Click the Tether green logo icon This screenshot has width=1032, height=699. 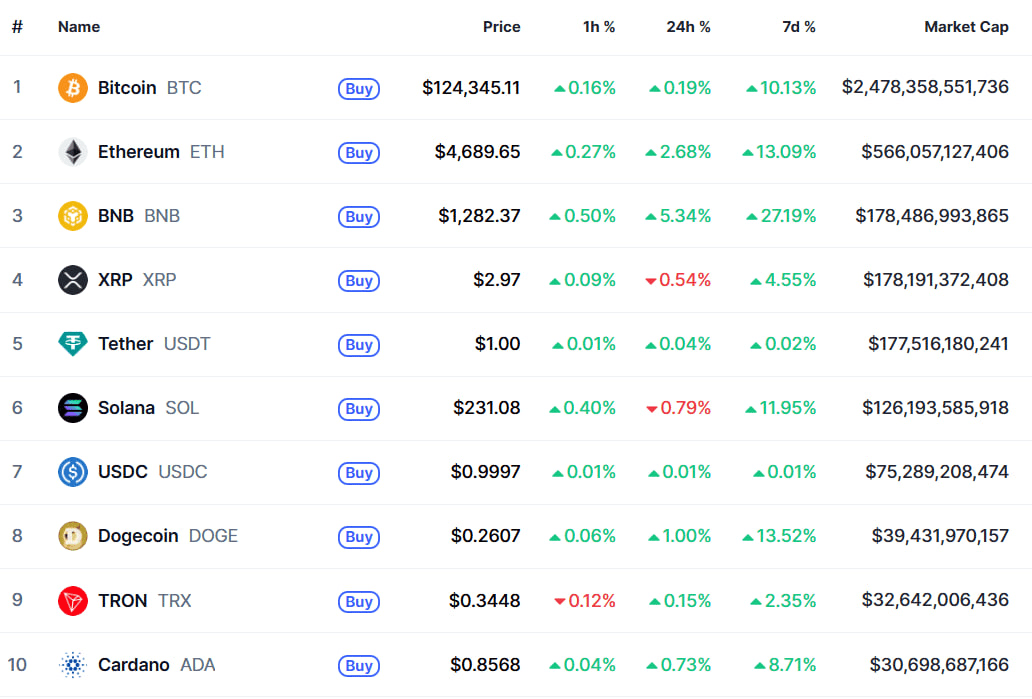tap(73, 344)
